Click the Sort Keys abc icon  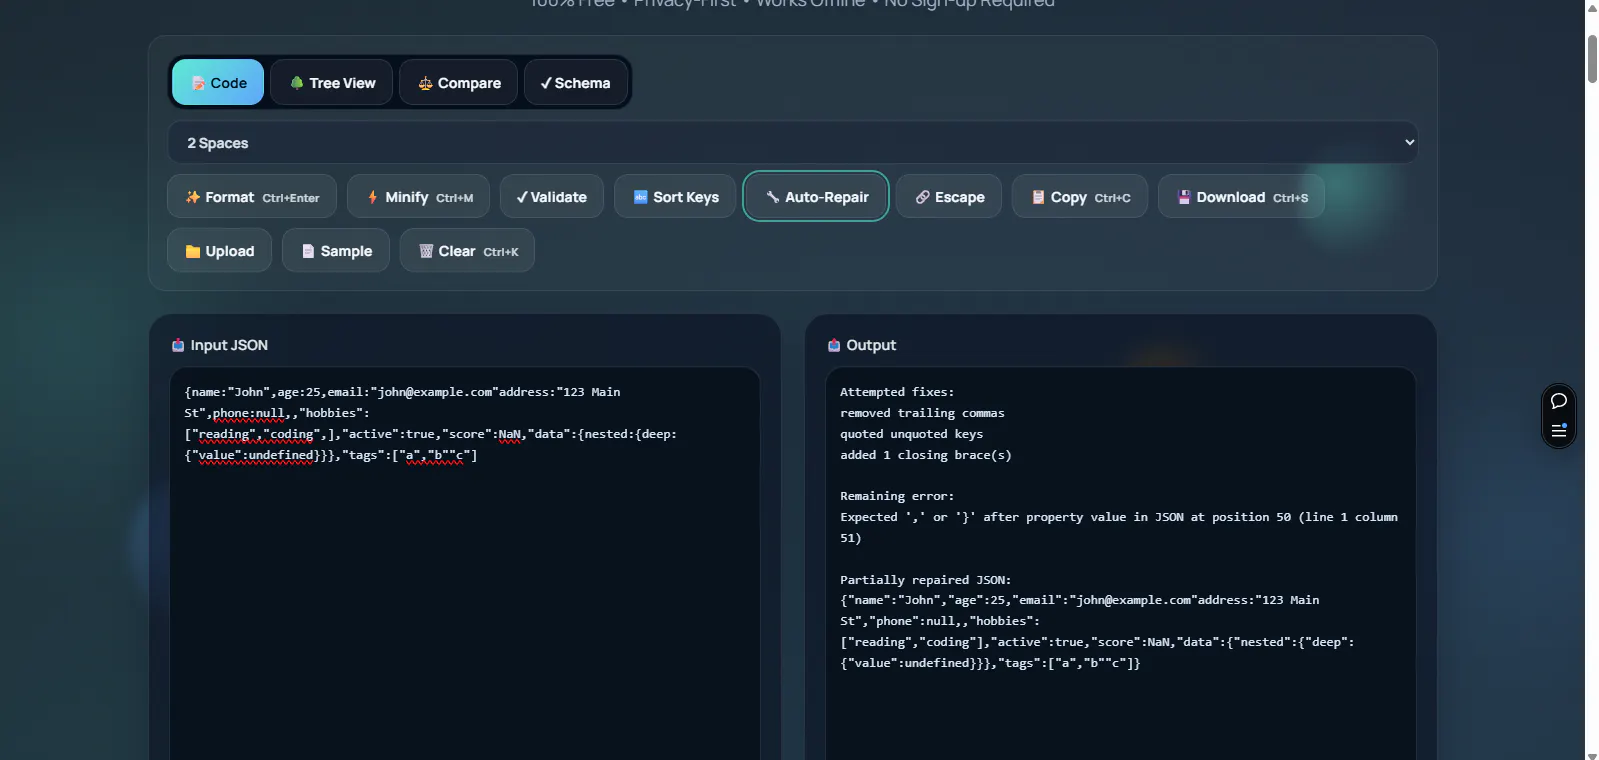coord(641,197)
